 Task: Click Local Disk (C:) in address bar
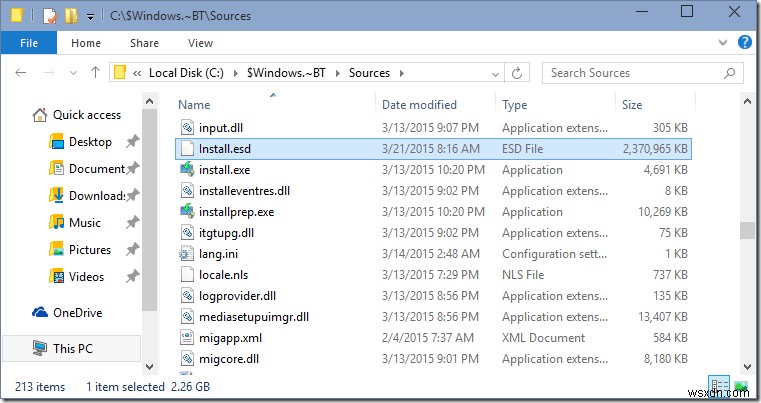tap(186, 73)
